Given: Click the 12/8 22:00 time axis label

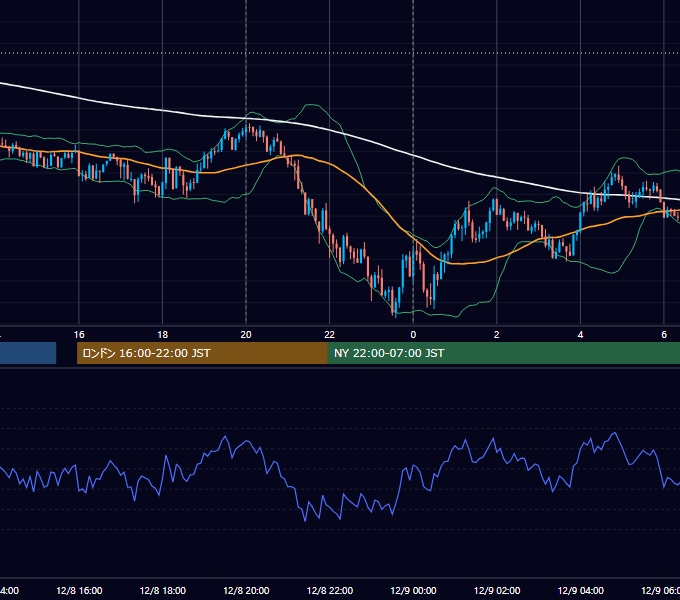Looking at the screenshot, I should coord(330,590).
